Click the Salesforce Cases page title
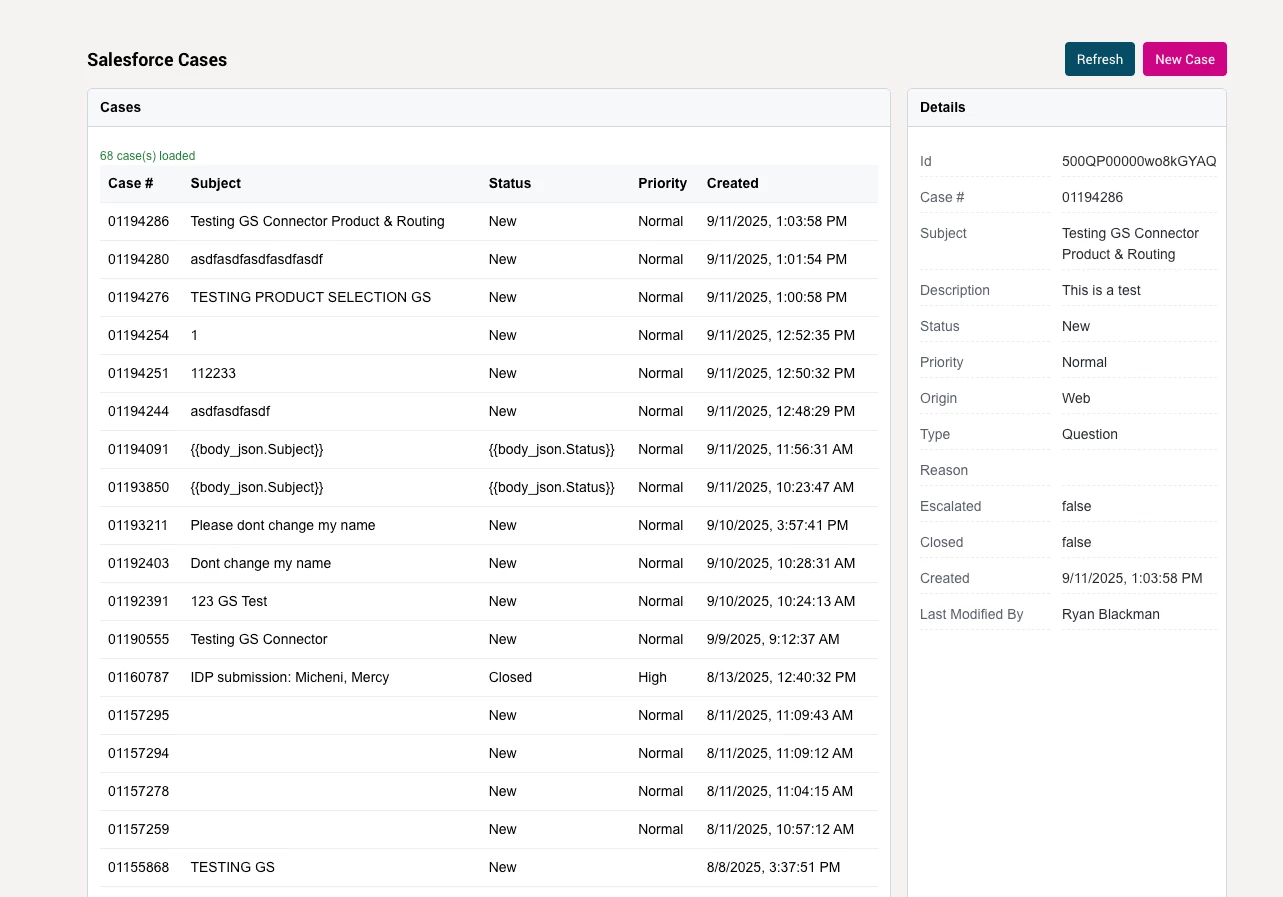Image resolution: width=1283 pixels, height=897 pixels. click(x=157, y=60)
